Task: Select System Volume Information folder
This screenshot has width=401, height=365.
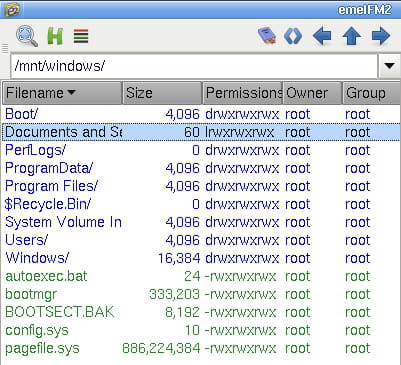Action: pyautogui.click(x=63, y=222)
